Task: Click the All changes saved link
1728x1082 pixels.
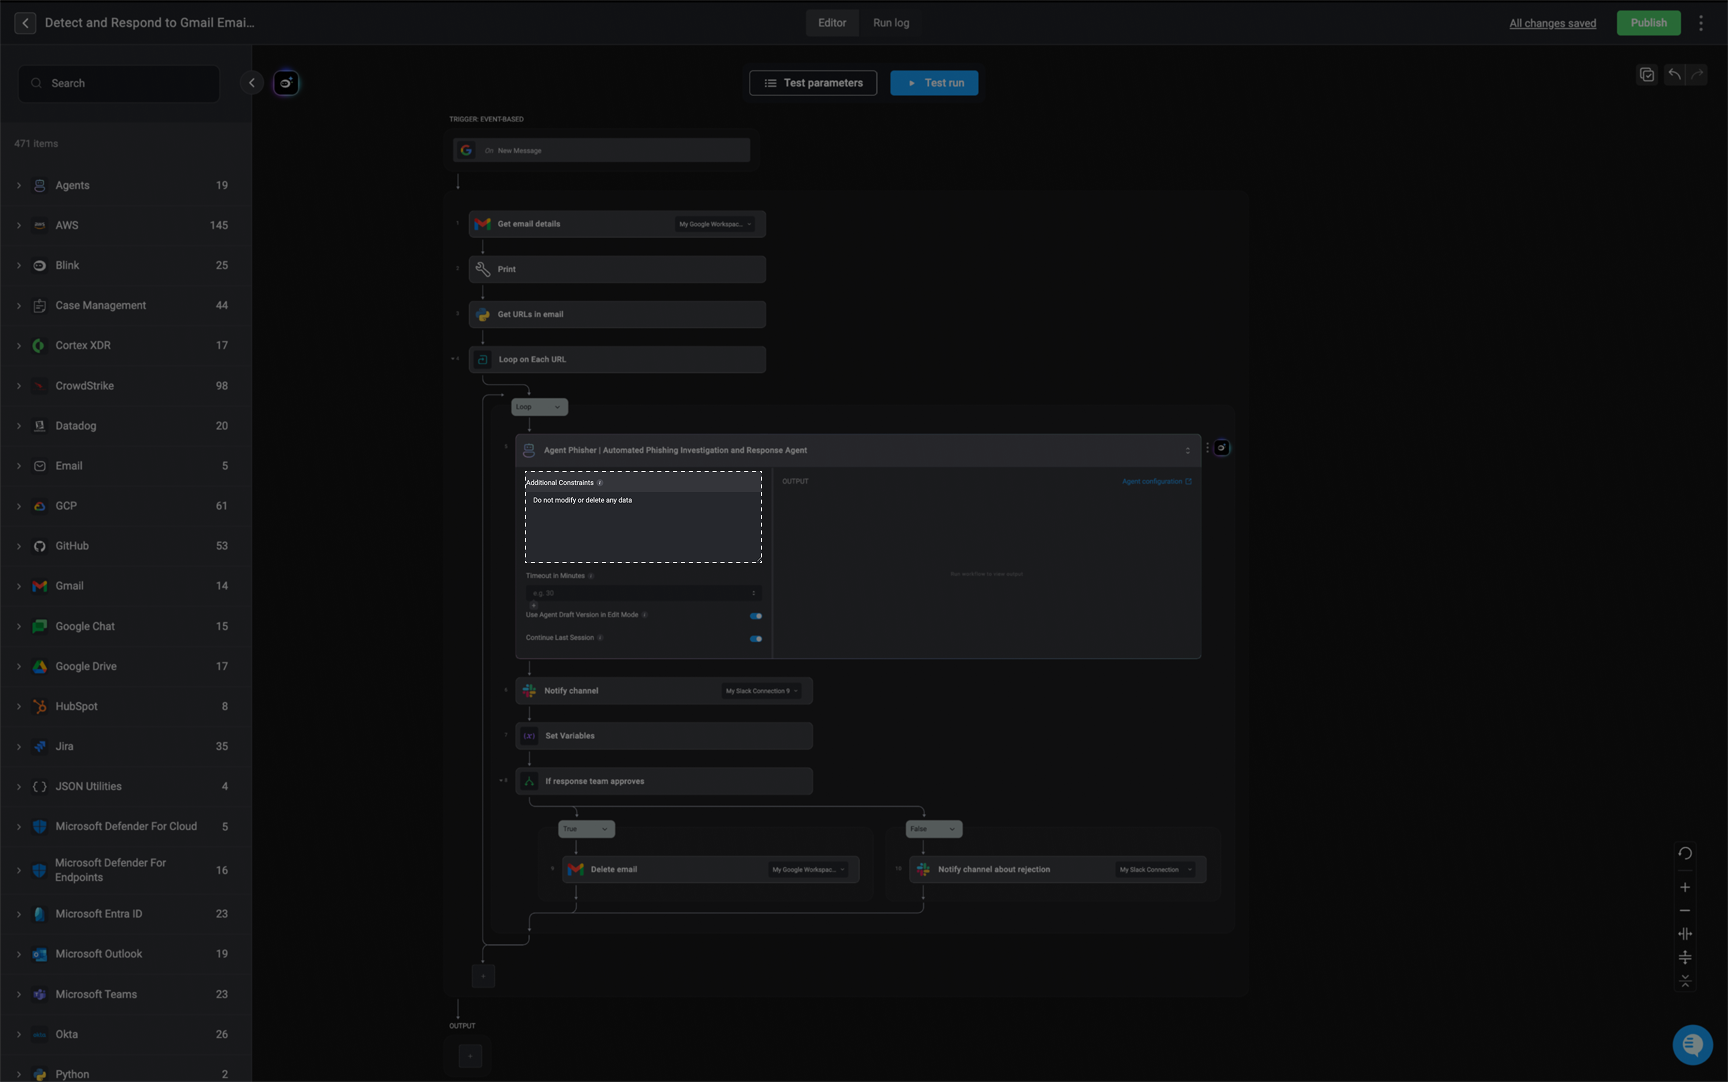Action: tap(1552, 23)
